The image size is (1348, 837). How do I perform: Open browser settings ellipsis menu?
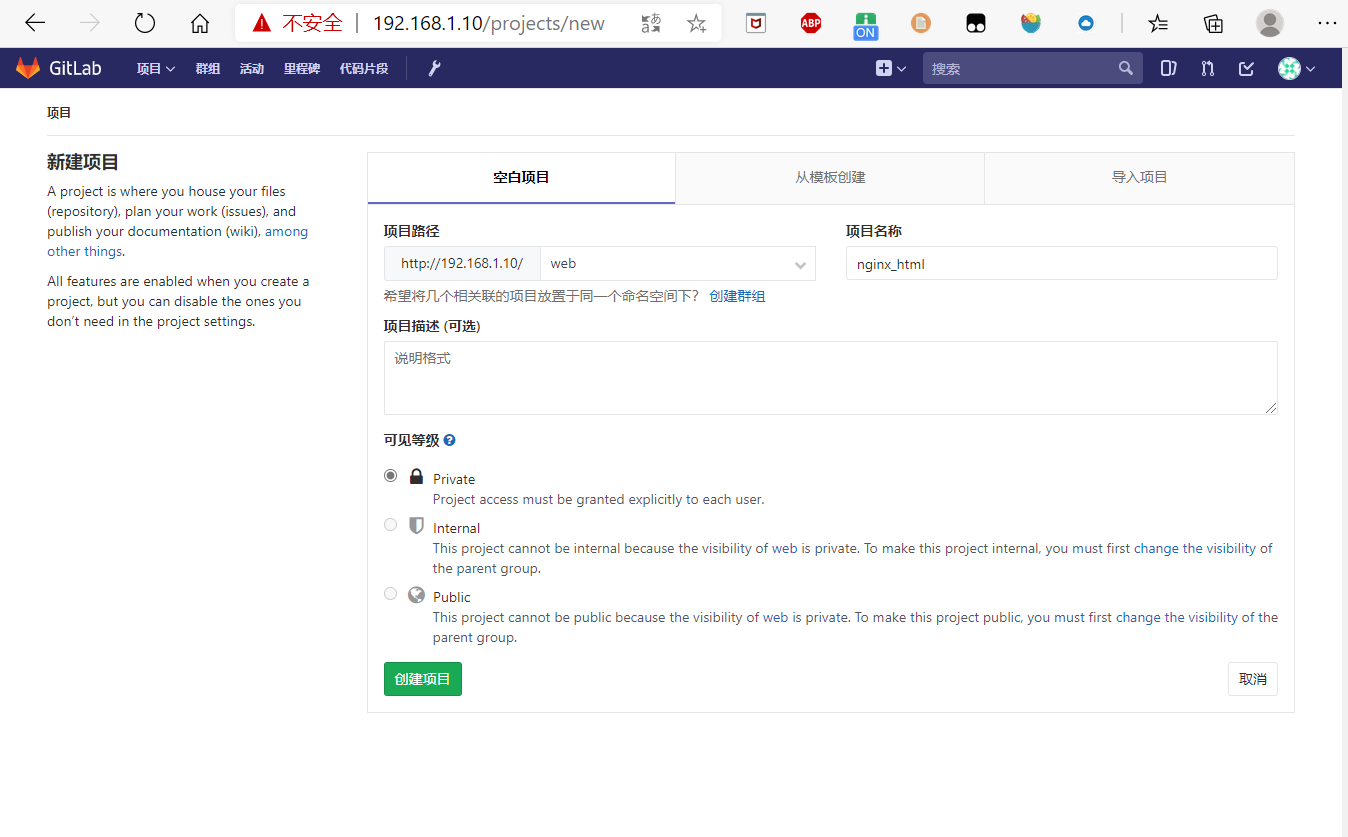click(x=1327, y=23)
